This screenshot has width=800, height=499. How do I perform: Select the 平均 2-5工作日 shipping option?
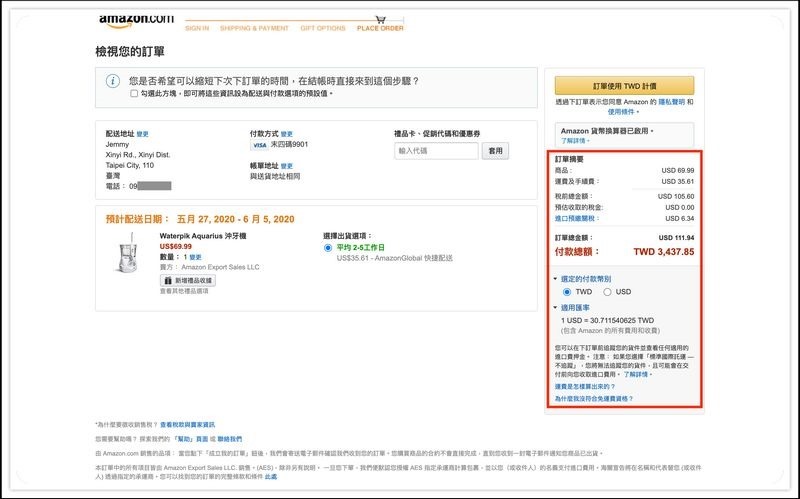point(328,248)
